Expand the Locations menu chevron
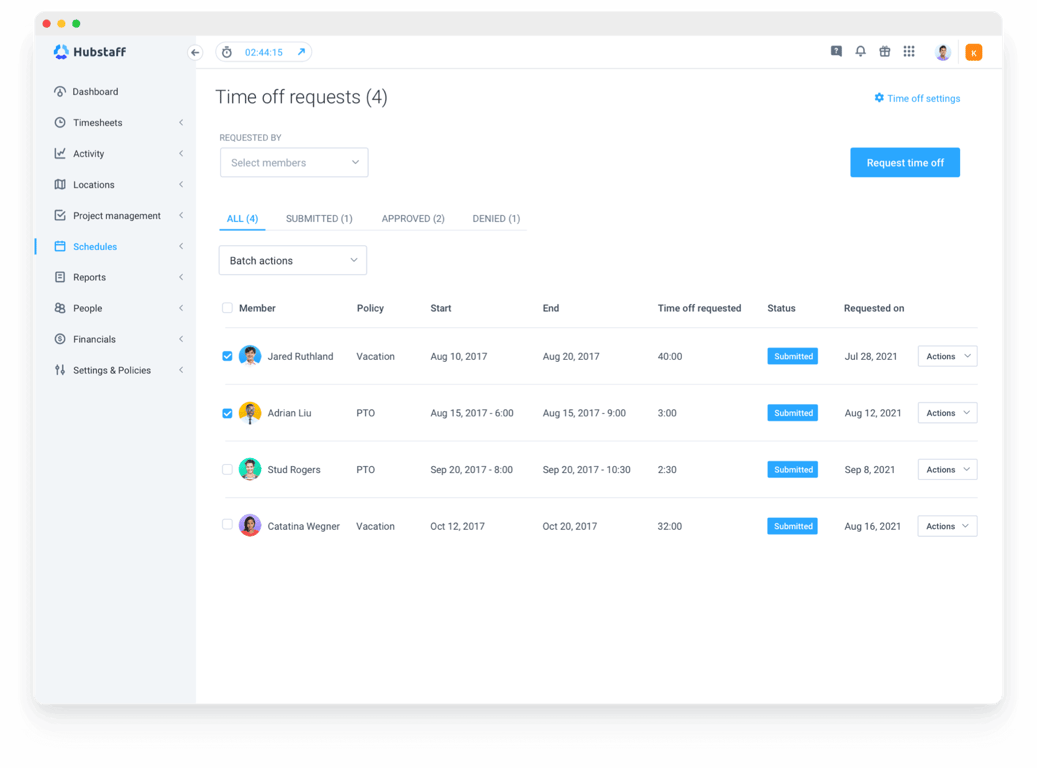This screenshot has height=768, width=1037. pos(181,185)
